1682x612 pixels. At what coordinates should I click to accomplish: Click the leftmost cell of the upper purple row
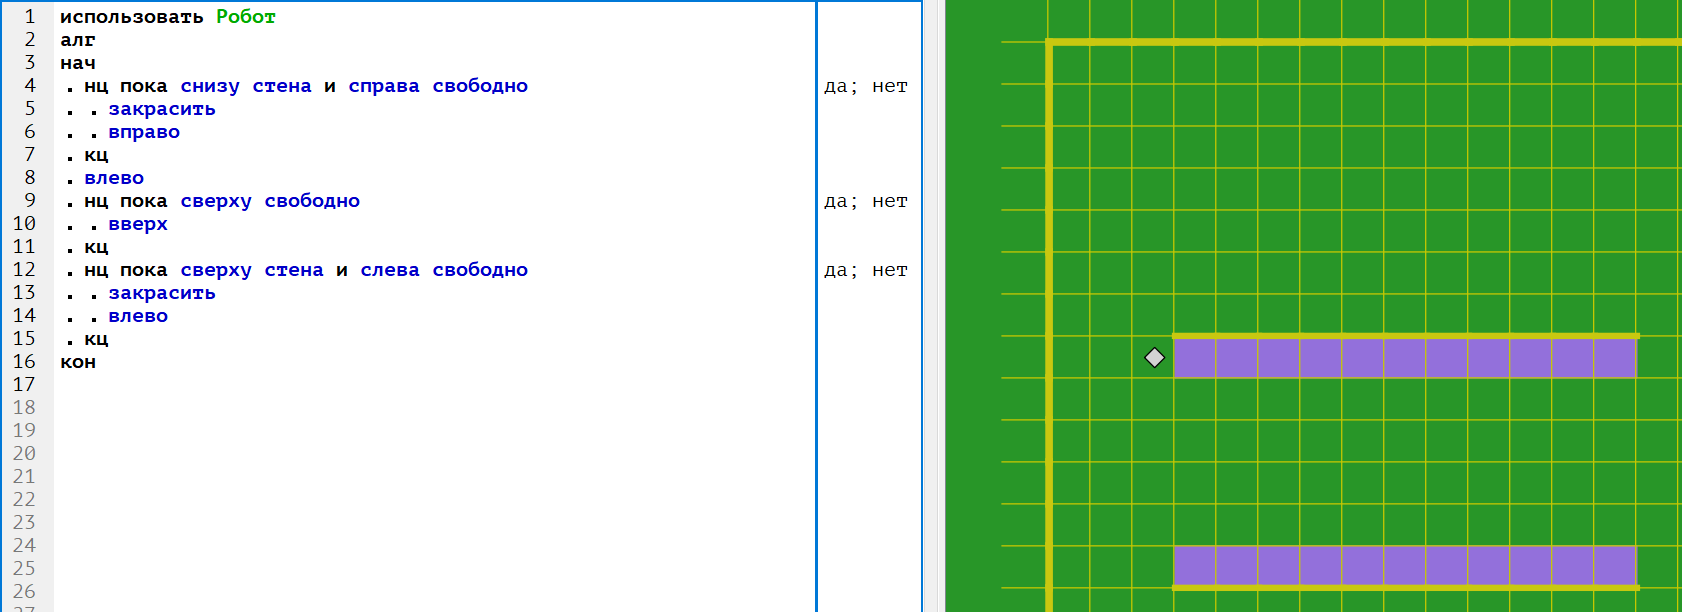click(x=1195, y=358)
